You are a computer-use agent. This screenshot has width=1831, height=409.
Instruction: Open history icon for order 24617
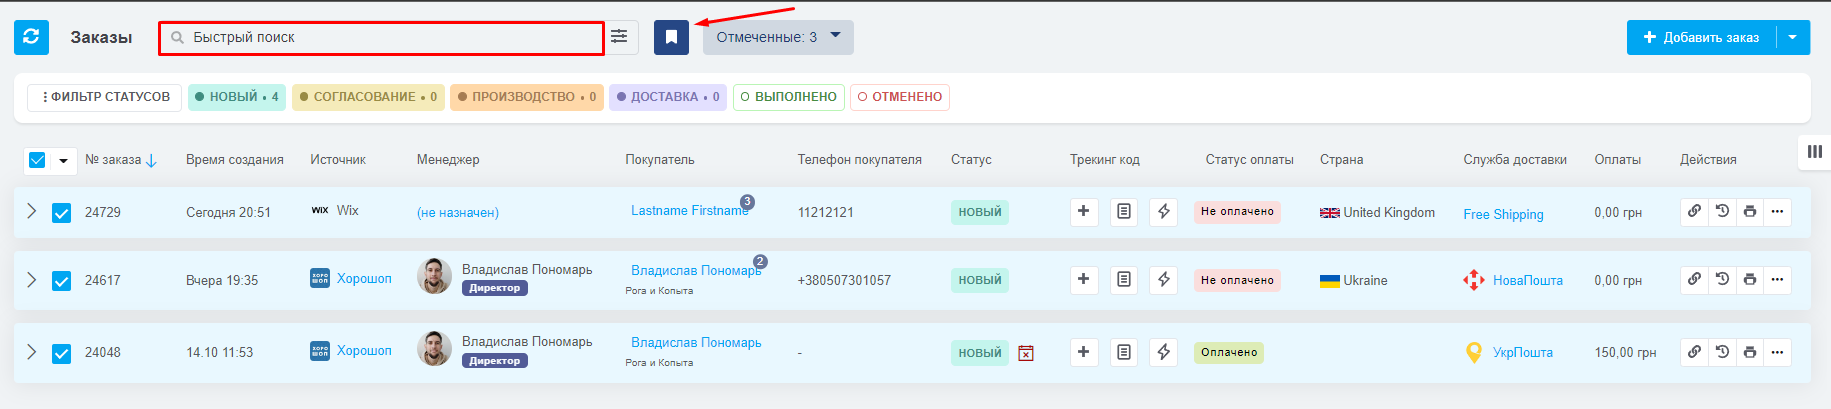point(1722,279)
